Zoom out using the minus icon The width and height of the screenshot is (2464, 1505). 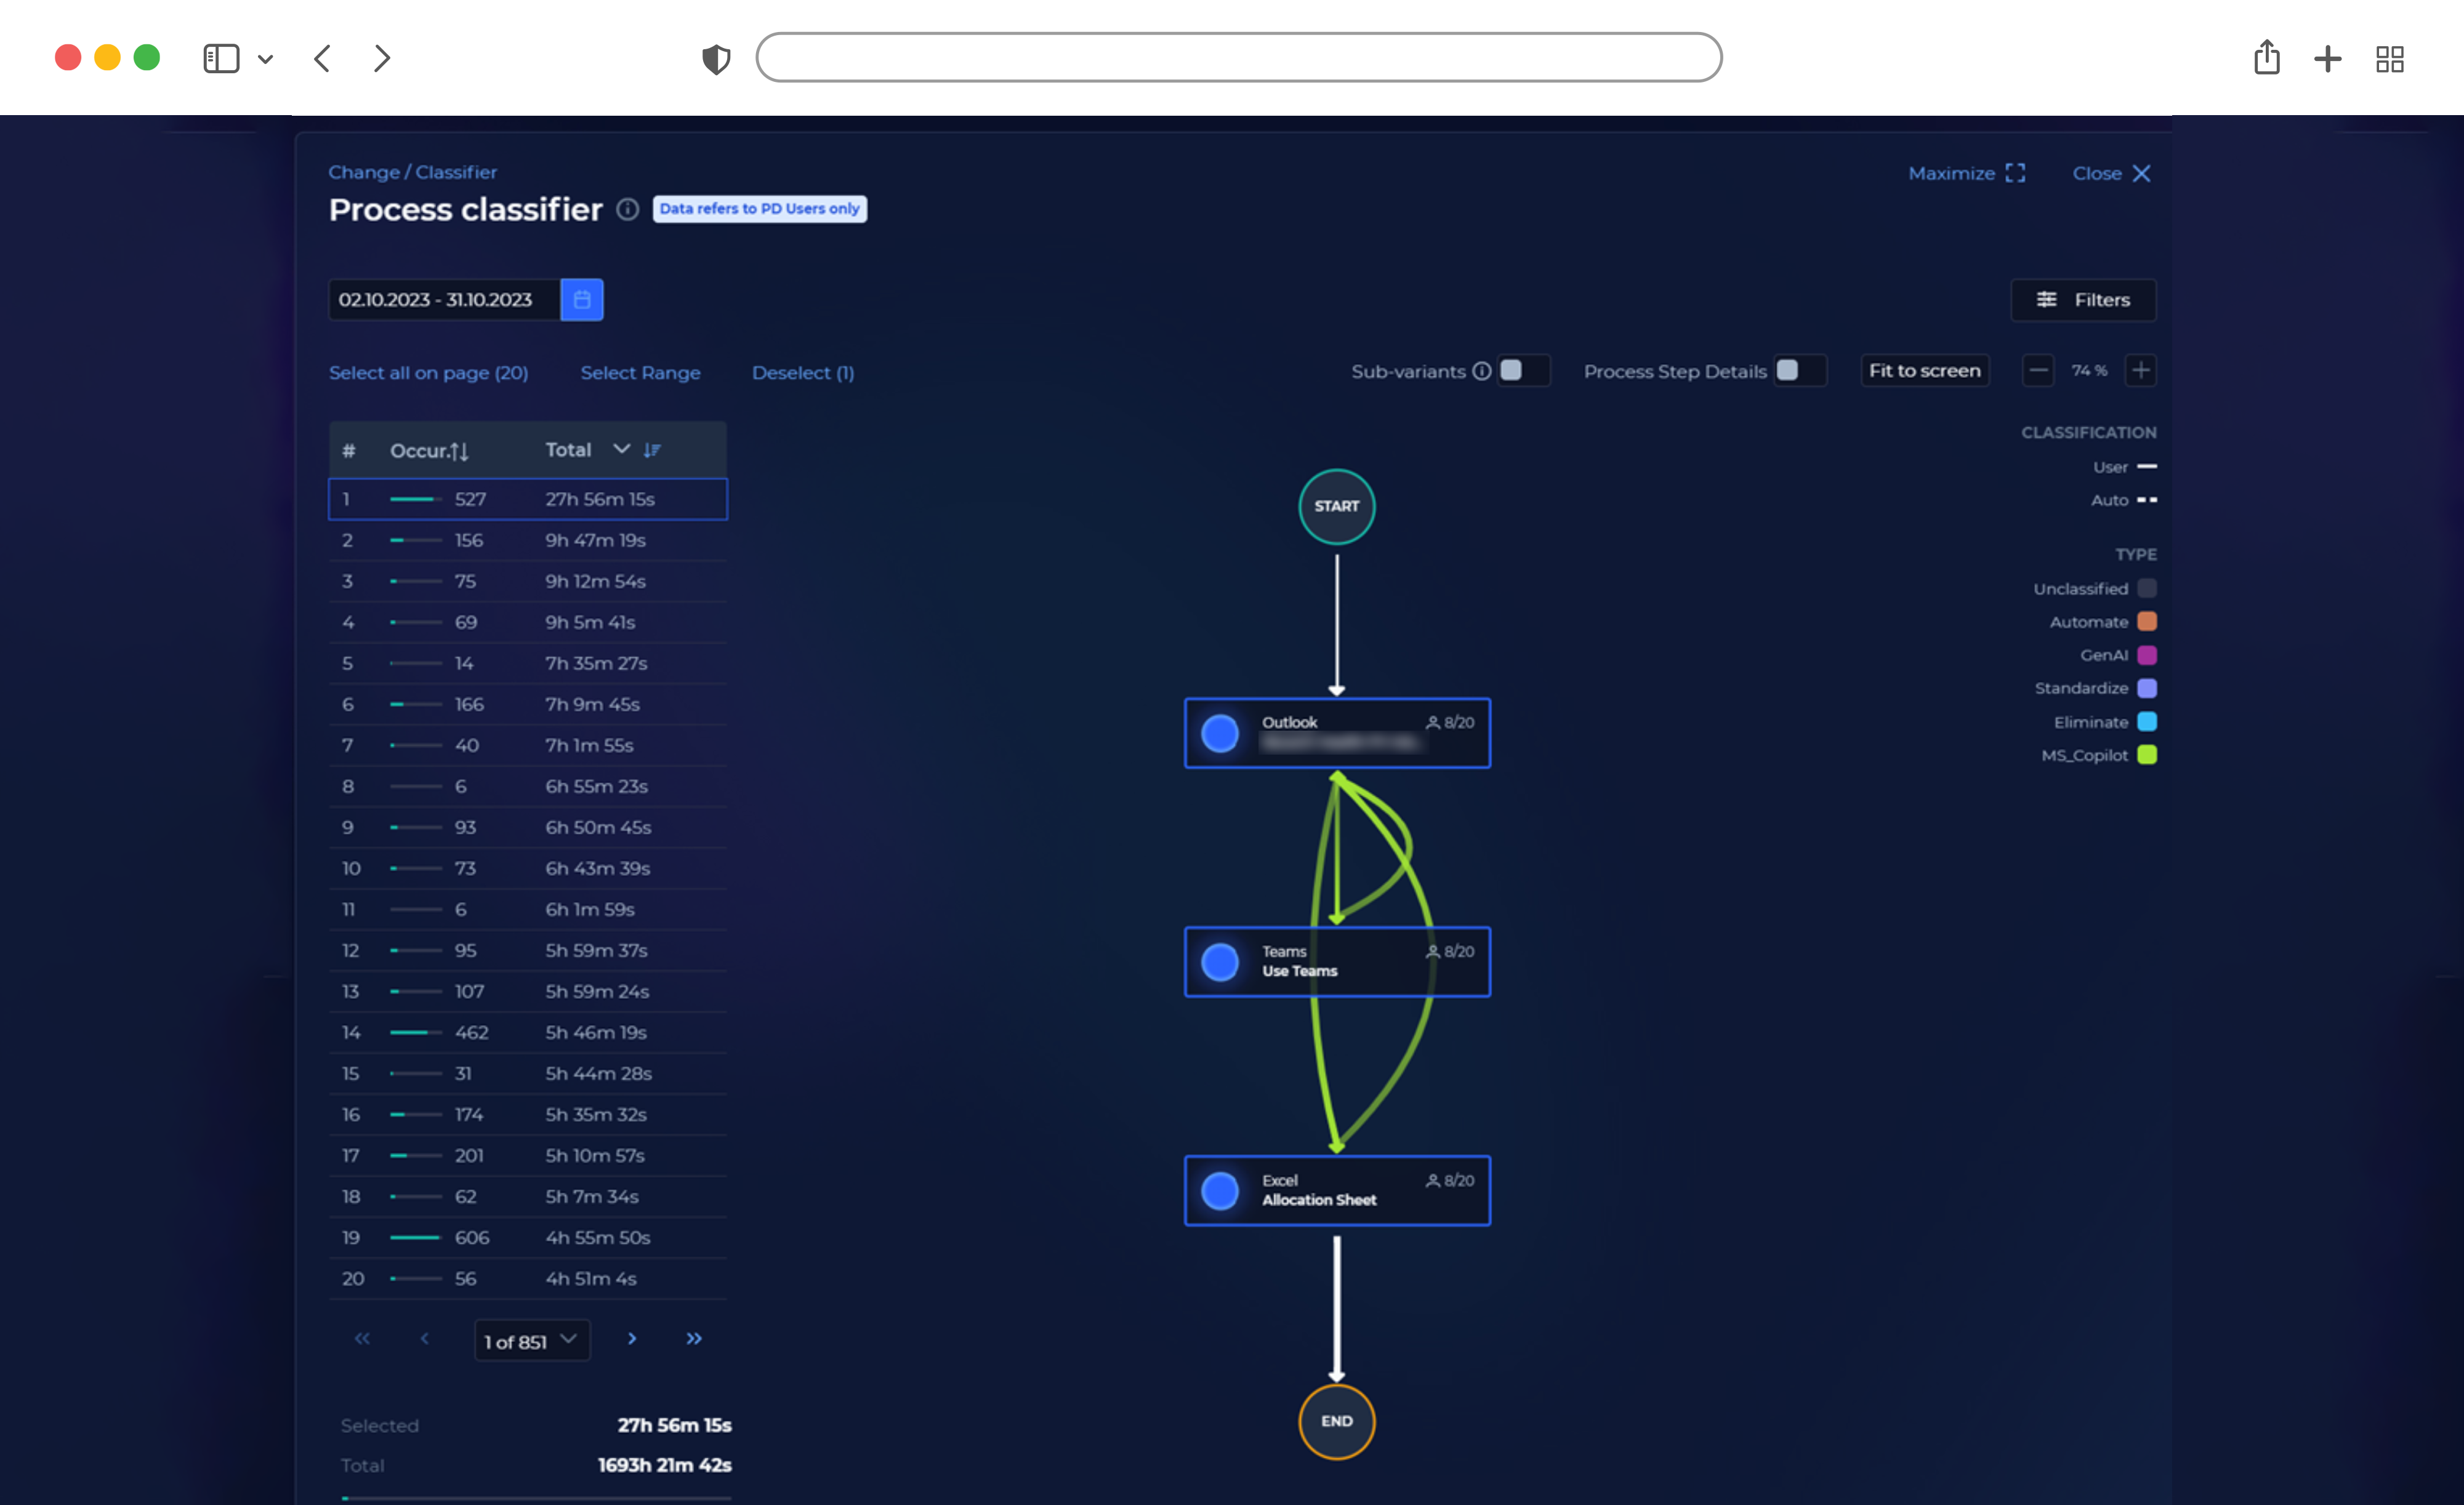coord(2038,370)
